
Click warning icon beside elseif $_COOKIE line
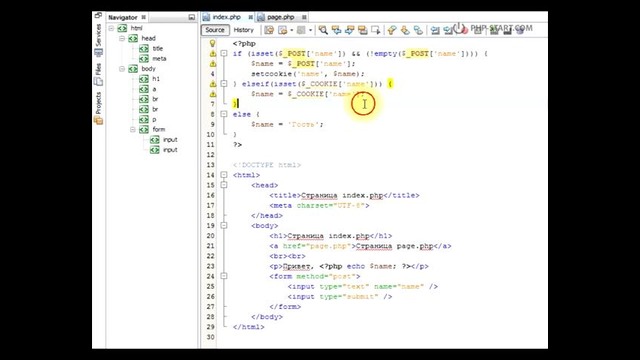click(x=213, y=84)
